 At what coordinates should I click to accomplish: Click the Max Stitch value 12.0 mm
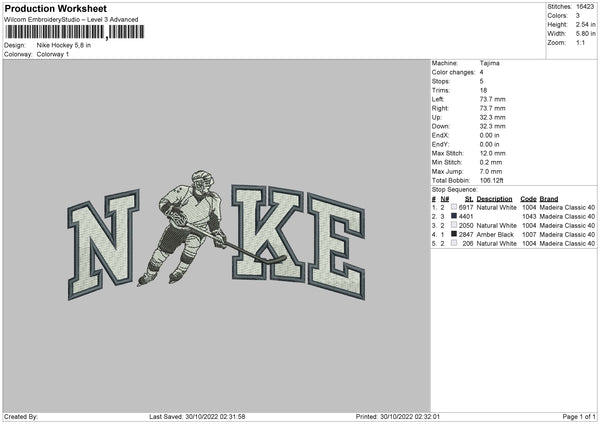(x=492, y=153)
